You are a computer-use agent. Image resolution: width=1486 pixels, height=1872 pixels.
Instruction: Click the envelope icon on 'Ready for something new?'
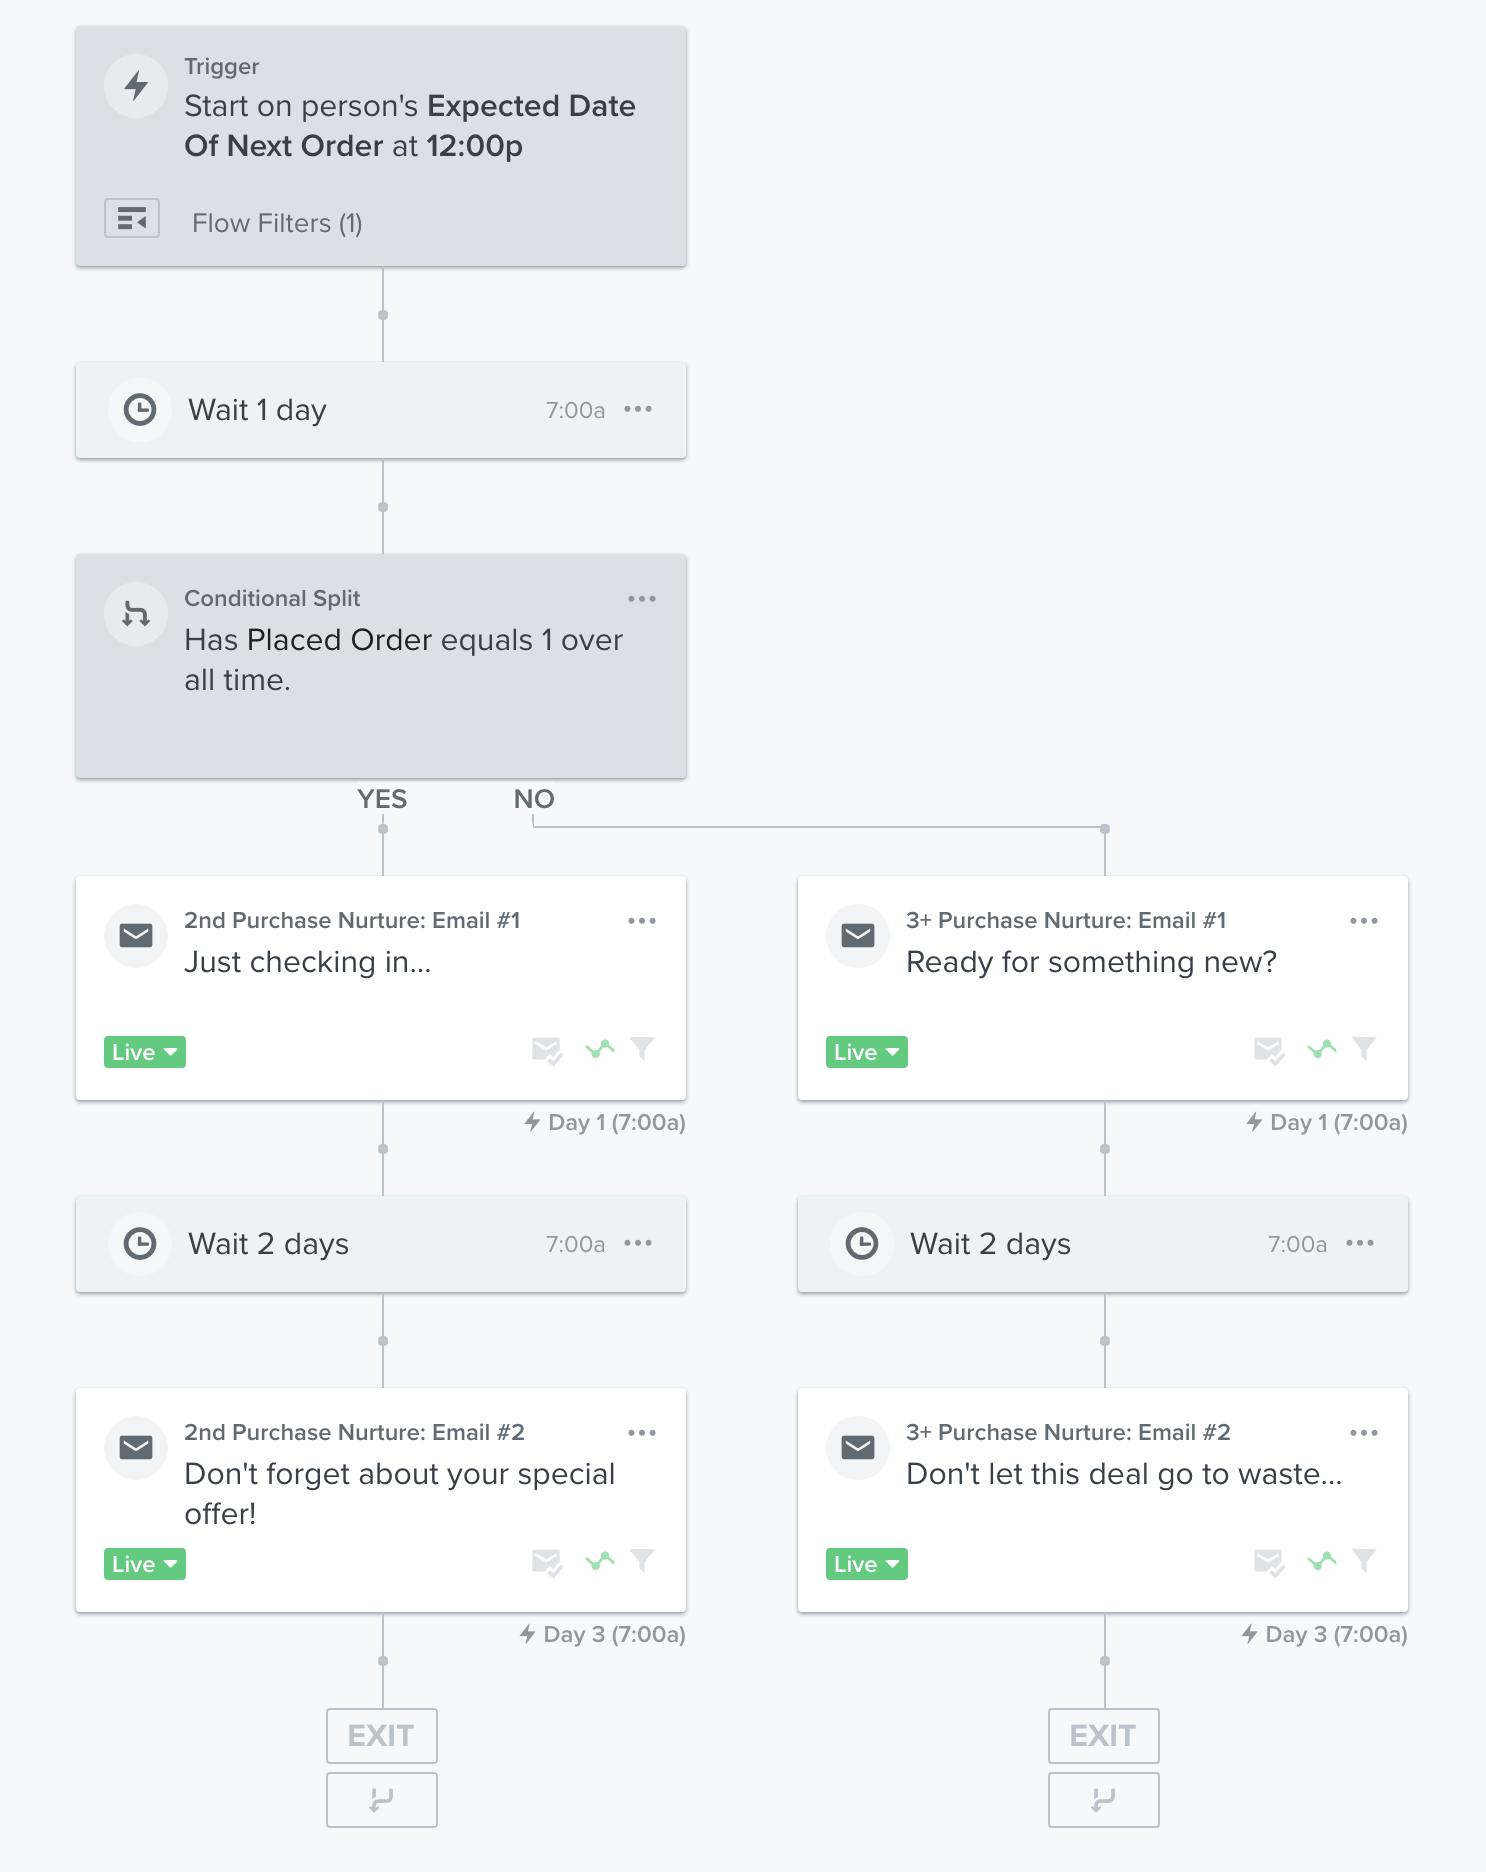click(858, 936)
